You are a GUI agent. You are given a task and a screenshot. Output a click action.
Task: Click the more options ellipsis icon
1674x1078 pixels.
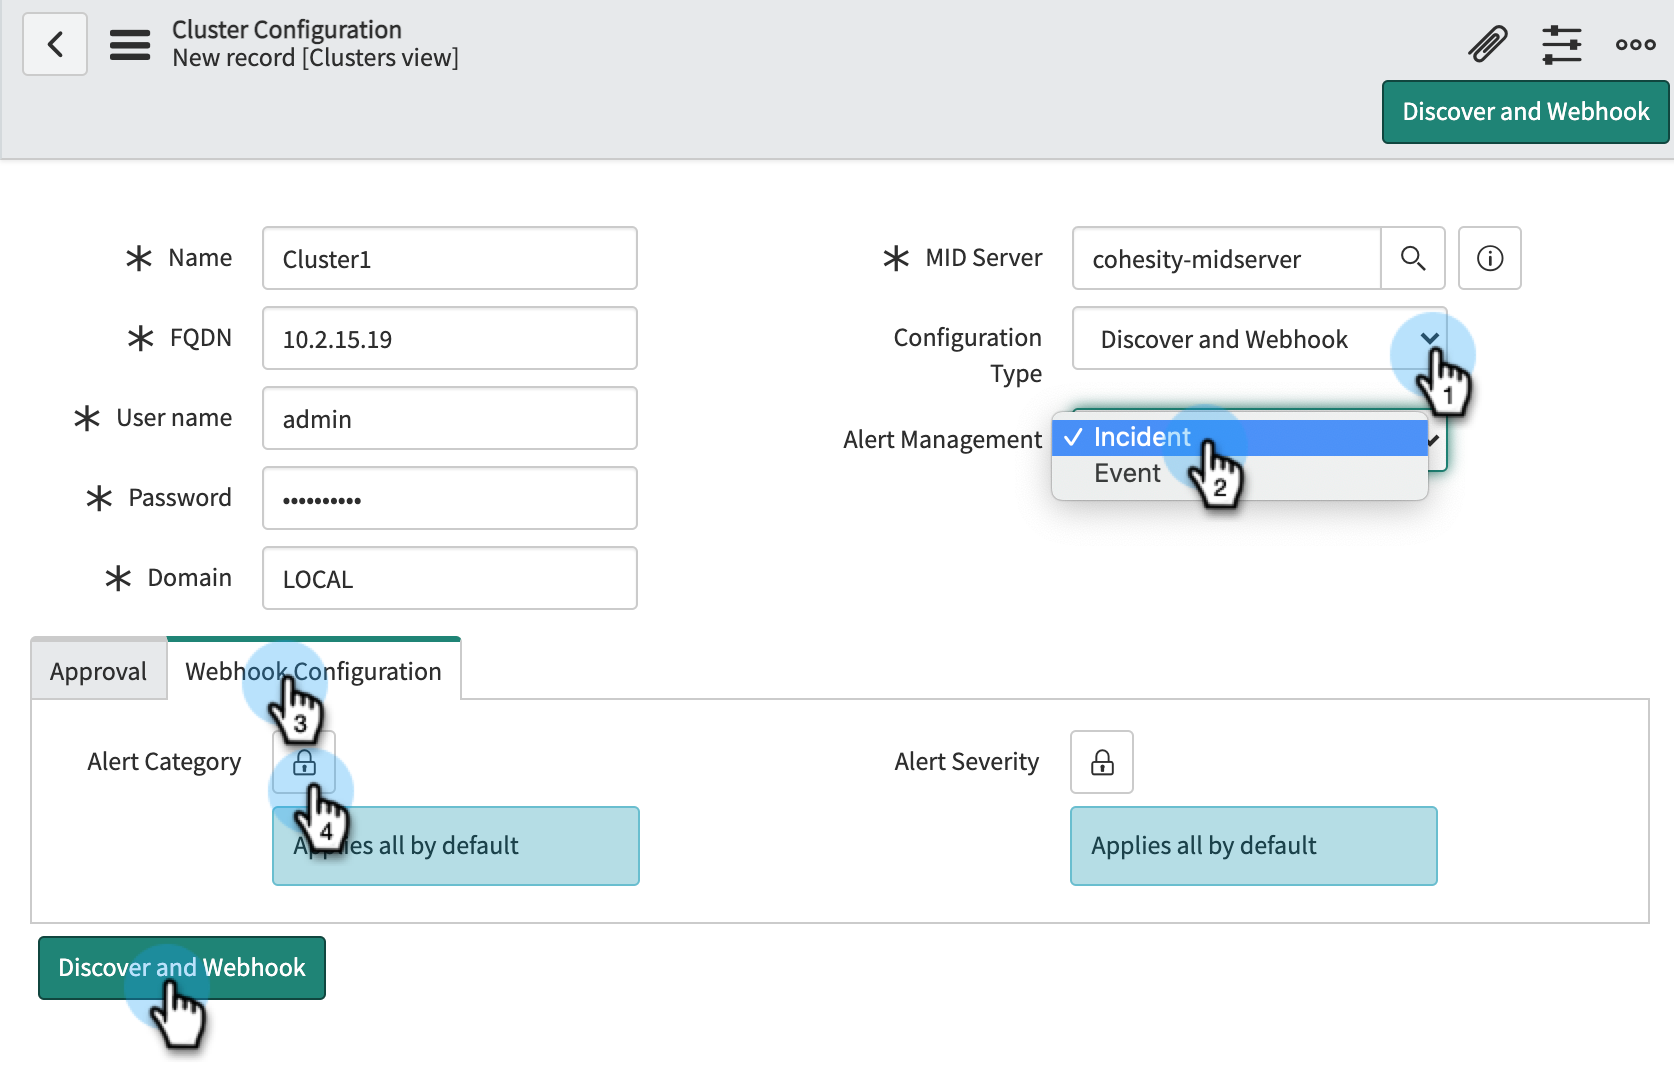click(x=1635, y=44)
